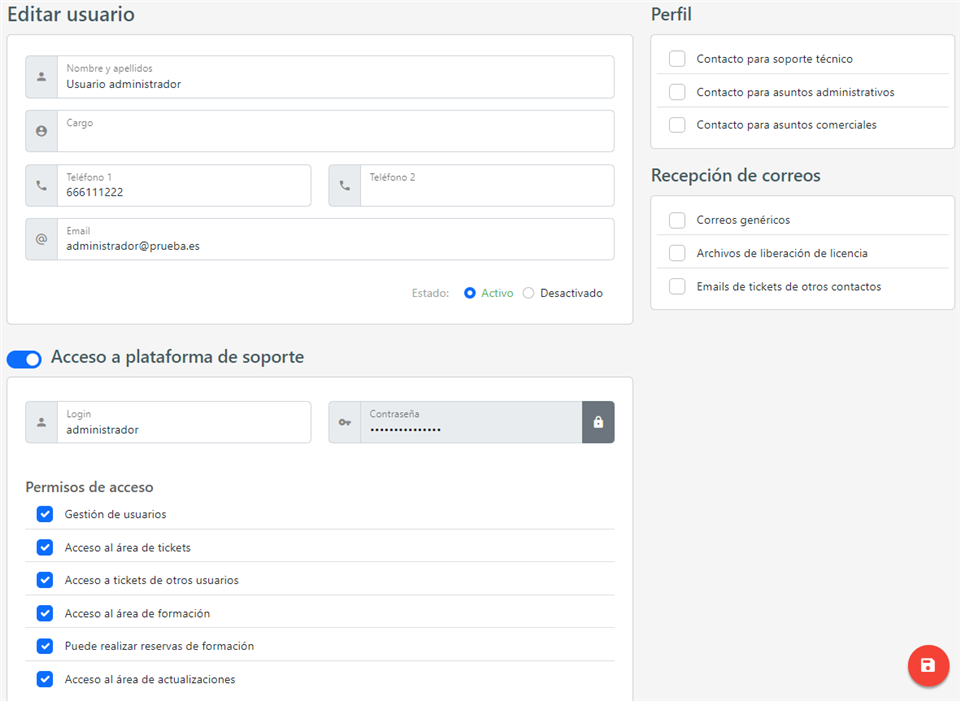Click the lock icon beside Contraseña
The width and height of the screenshot is (960, 701).
598,422
